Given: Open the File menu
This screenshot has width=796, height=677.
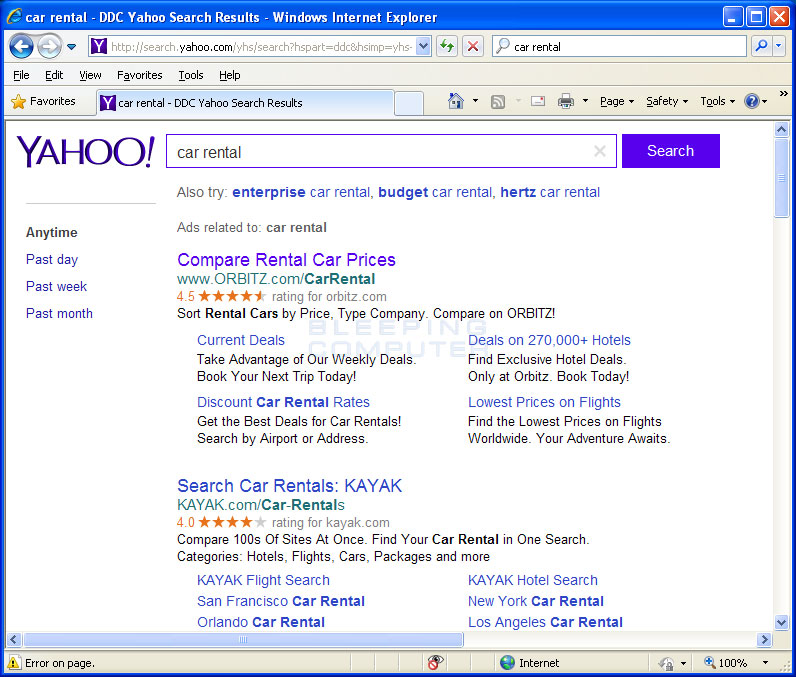Looking at the screenshot, I should pyautogui.click(x=21, y=75).
